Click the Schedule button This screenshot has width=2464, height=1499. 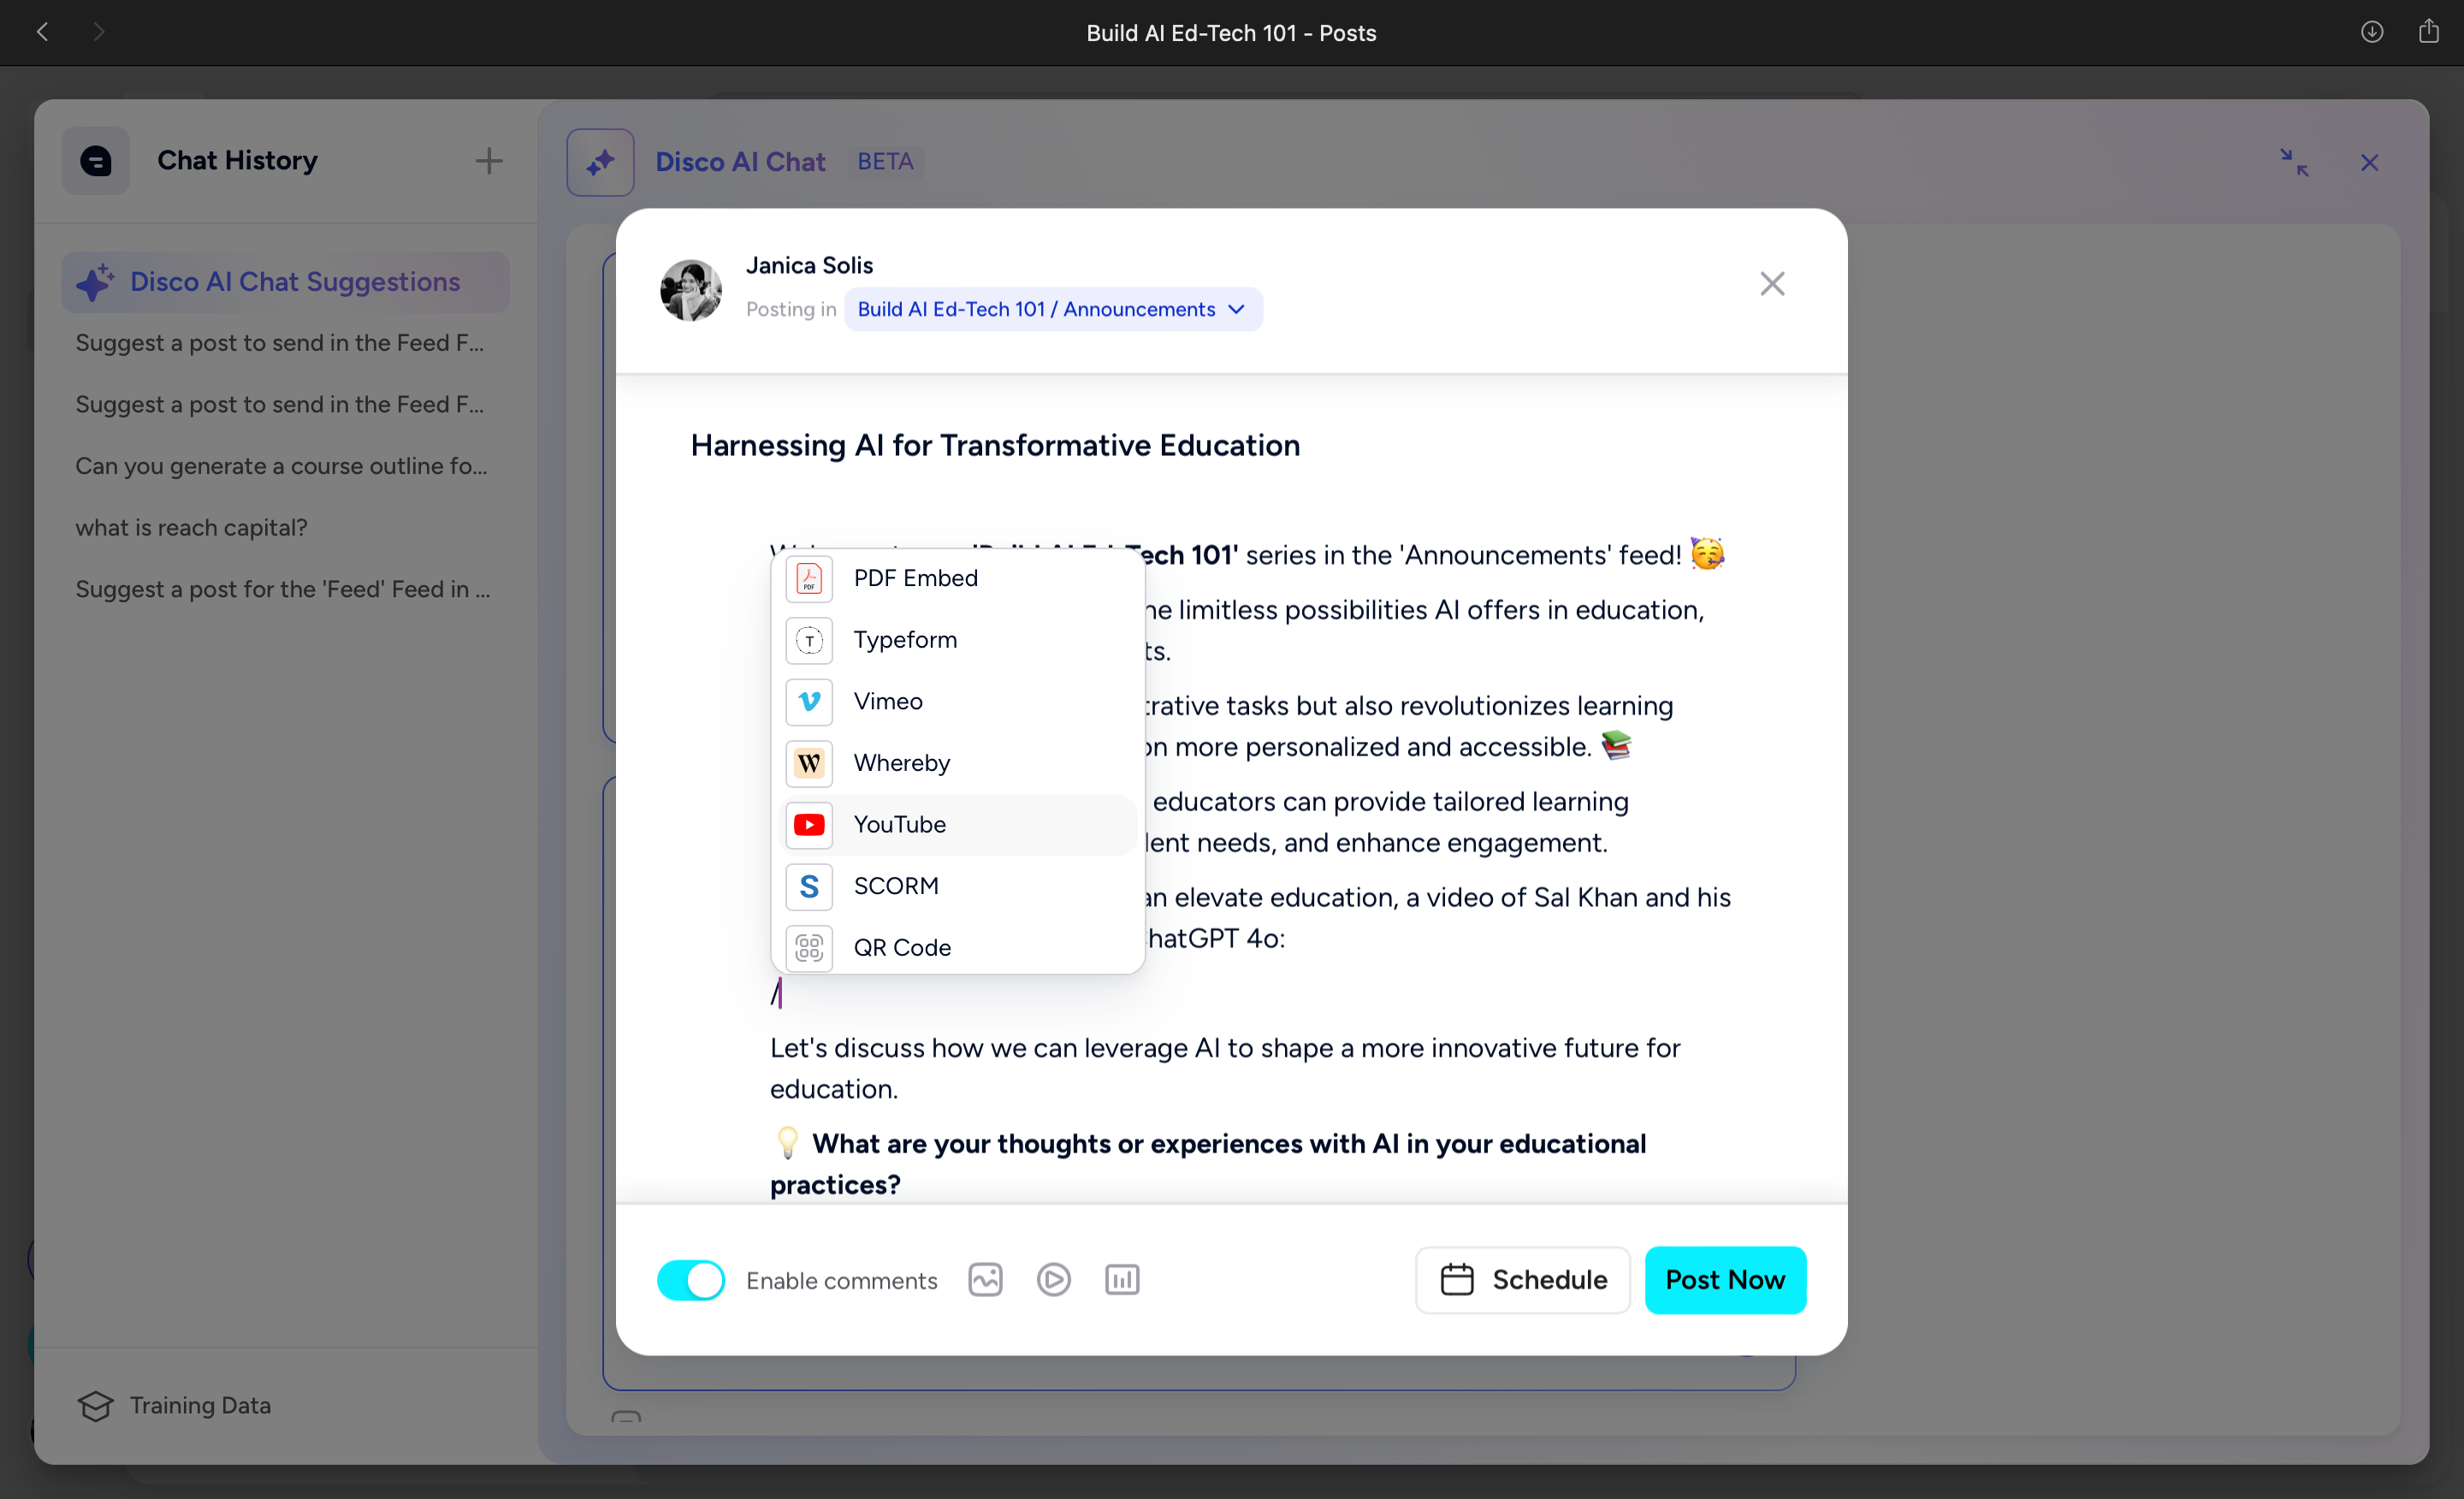coord(1522,1281)
